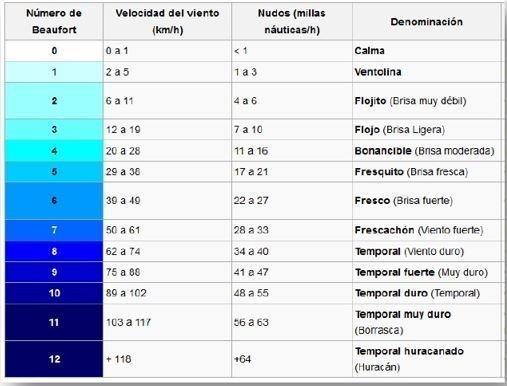
Task: Select Beaufort number 0 cell
Action: click(x=54, y=51)
